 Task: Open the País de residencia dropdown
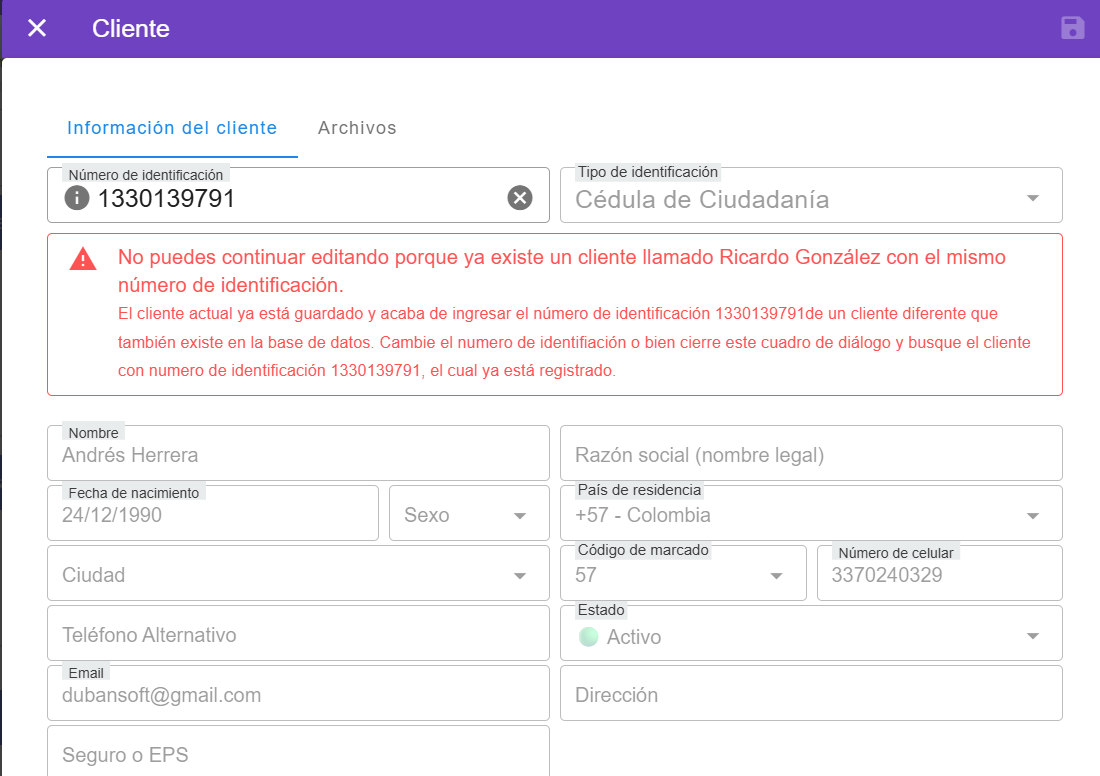coord(1033,516)
